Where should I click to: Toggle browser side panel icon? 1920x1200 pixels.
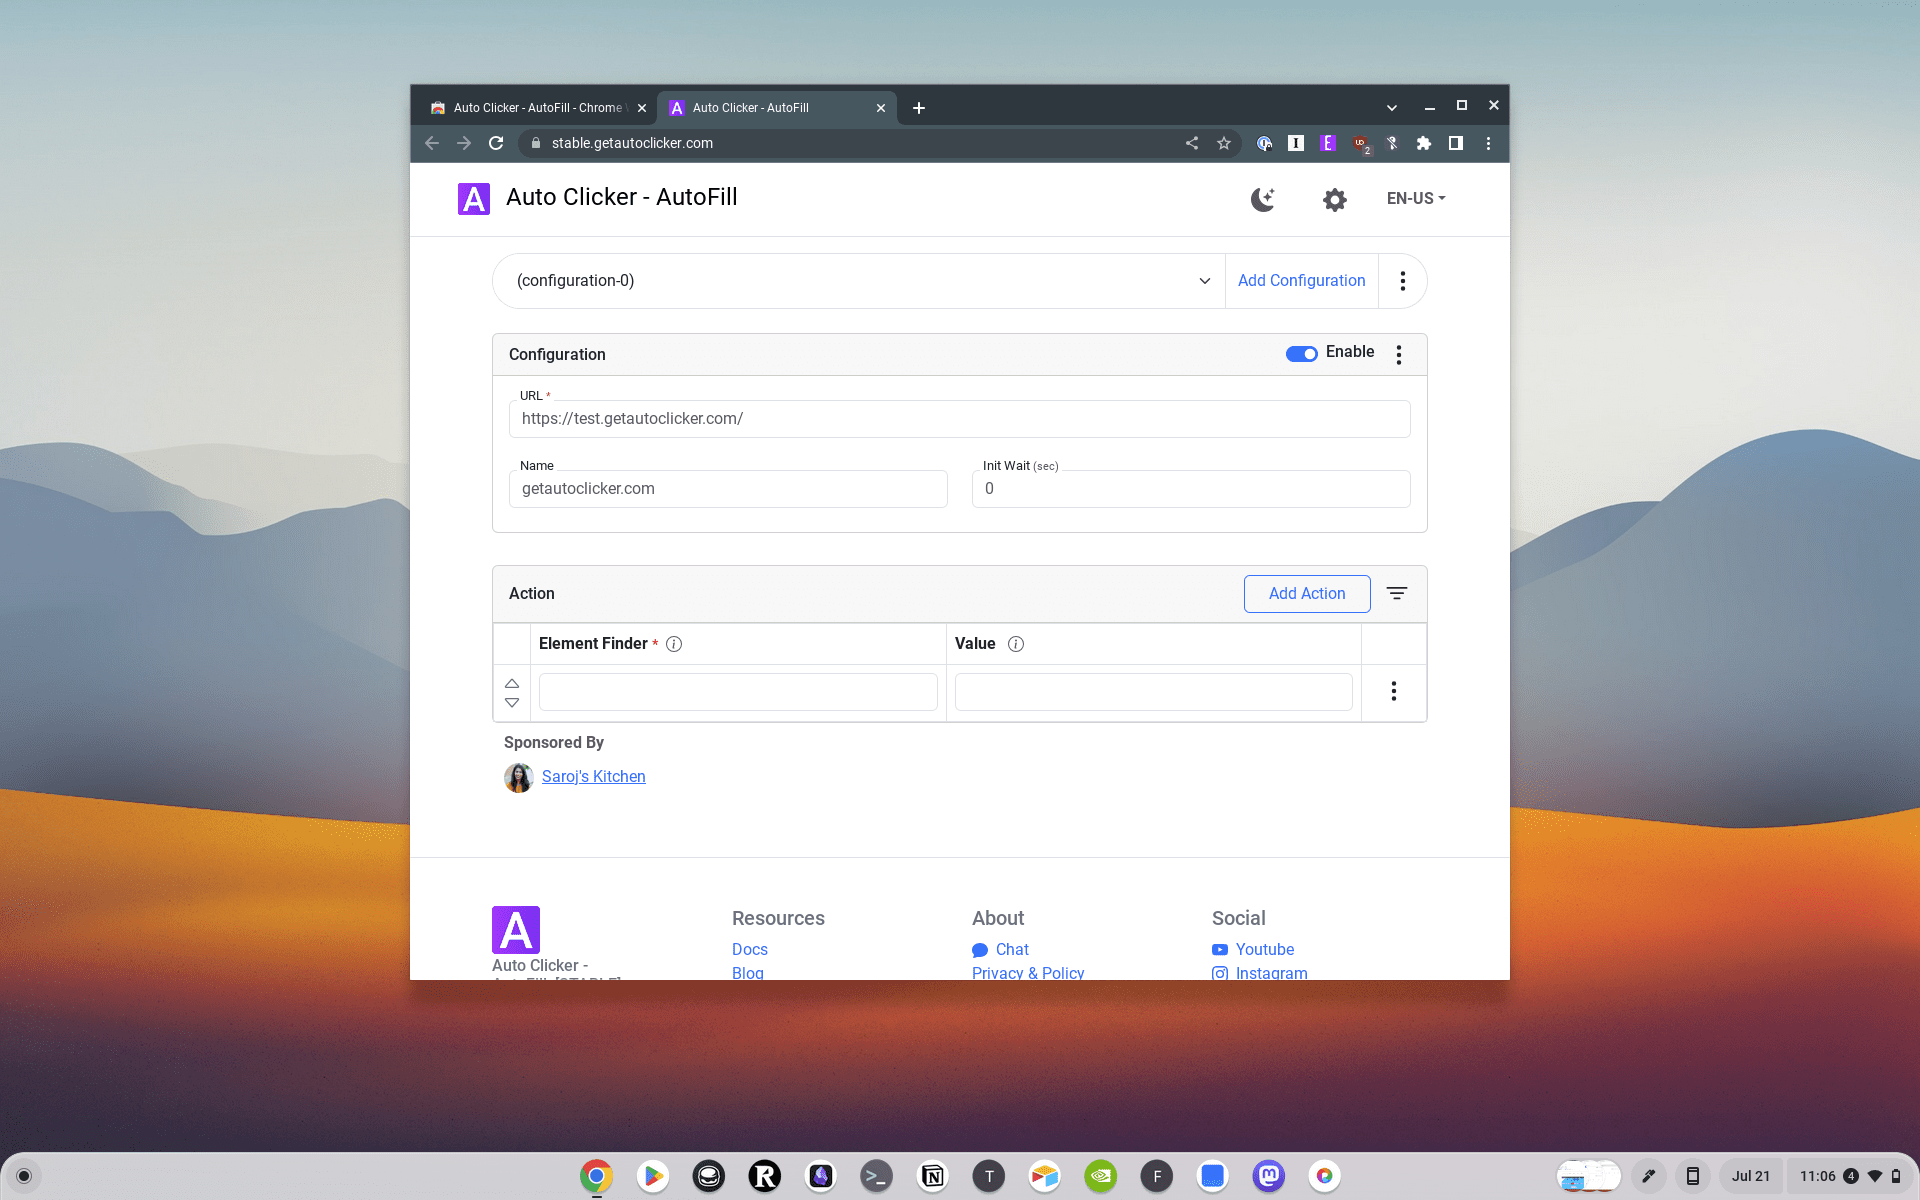[1456, 143]
